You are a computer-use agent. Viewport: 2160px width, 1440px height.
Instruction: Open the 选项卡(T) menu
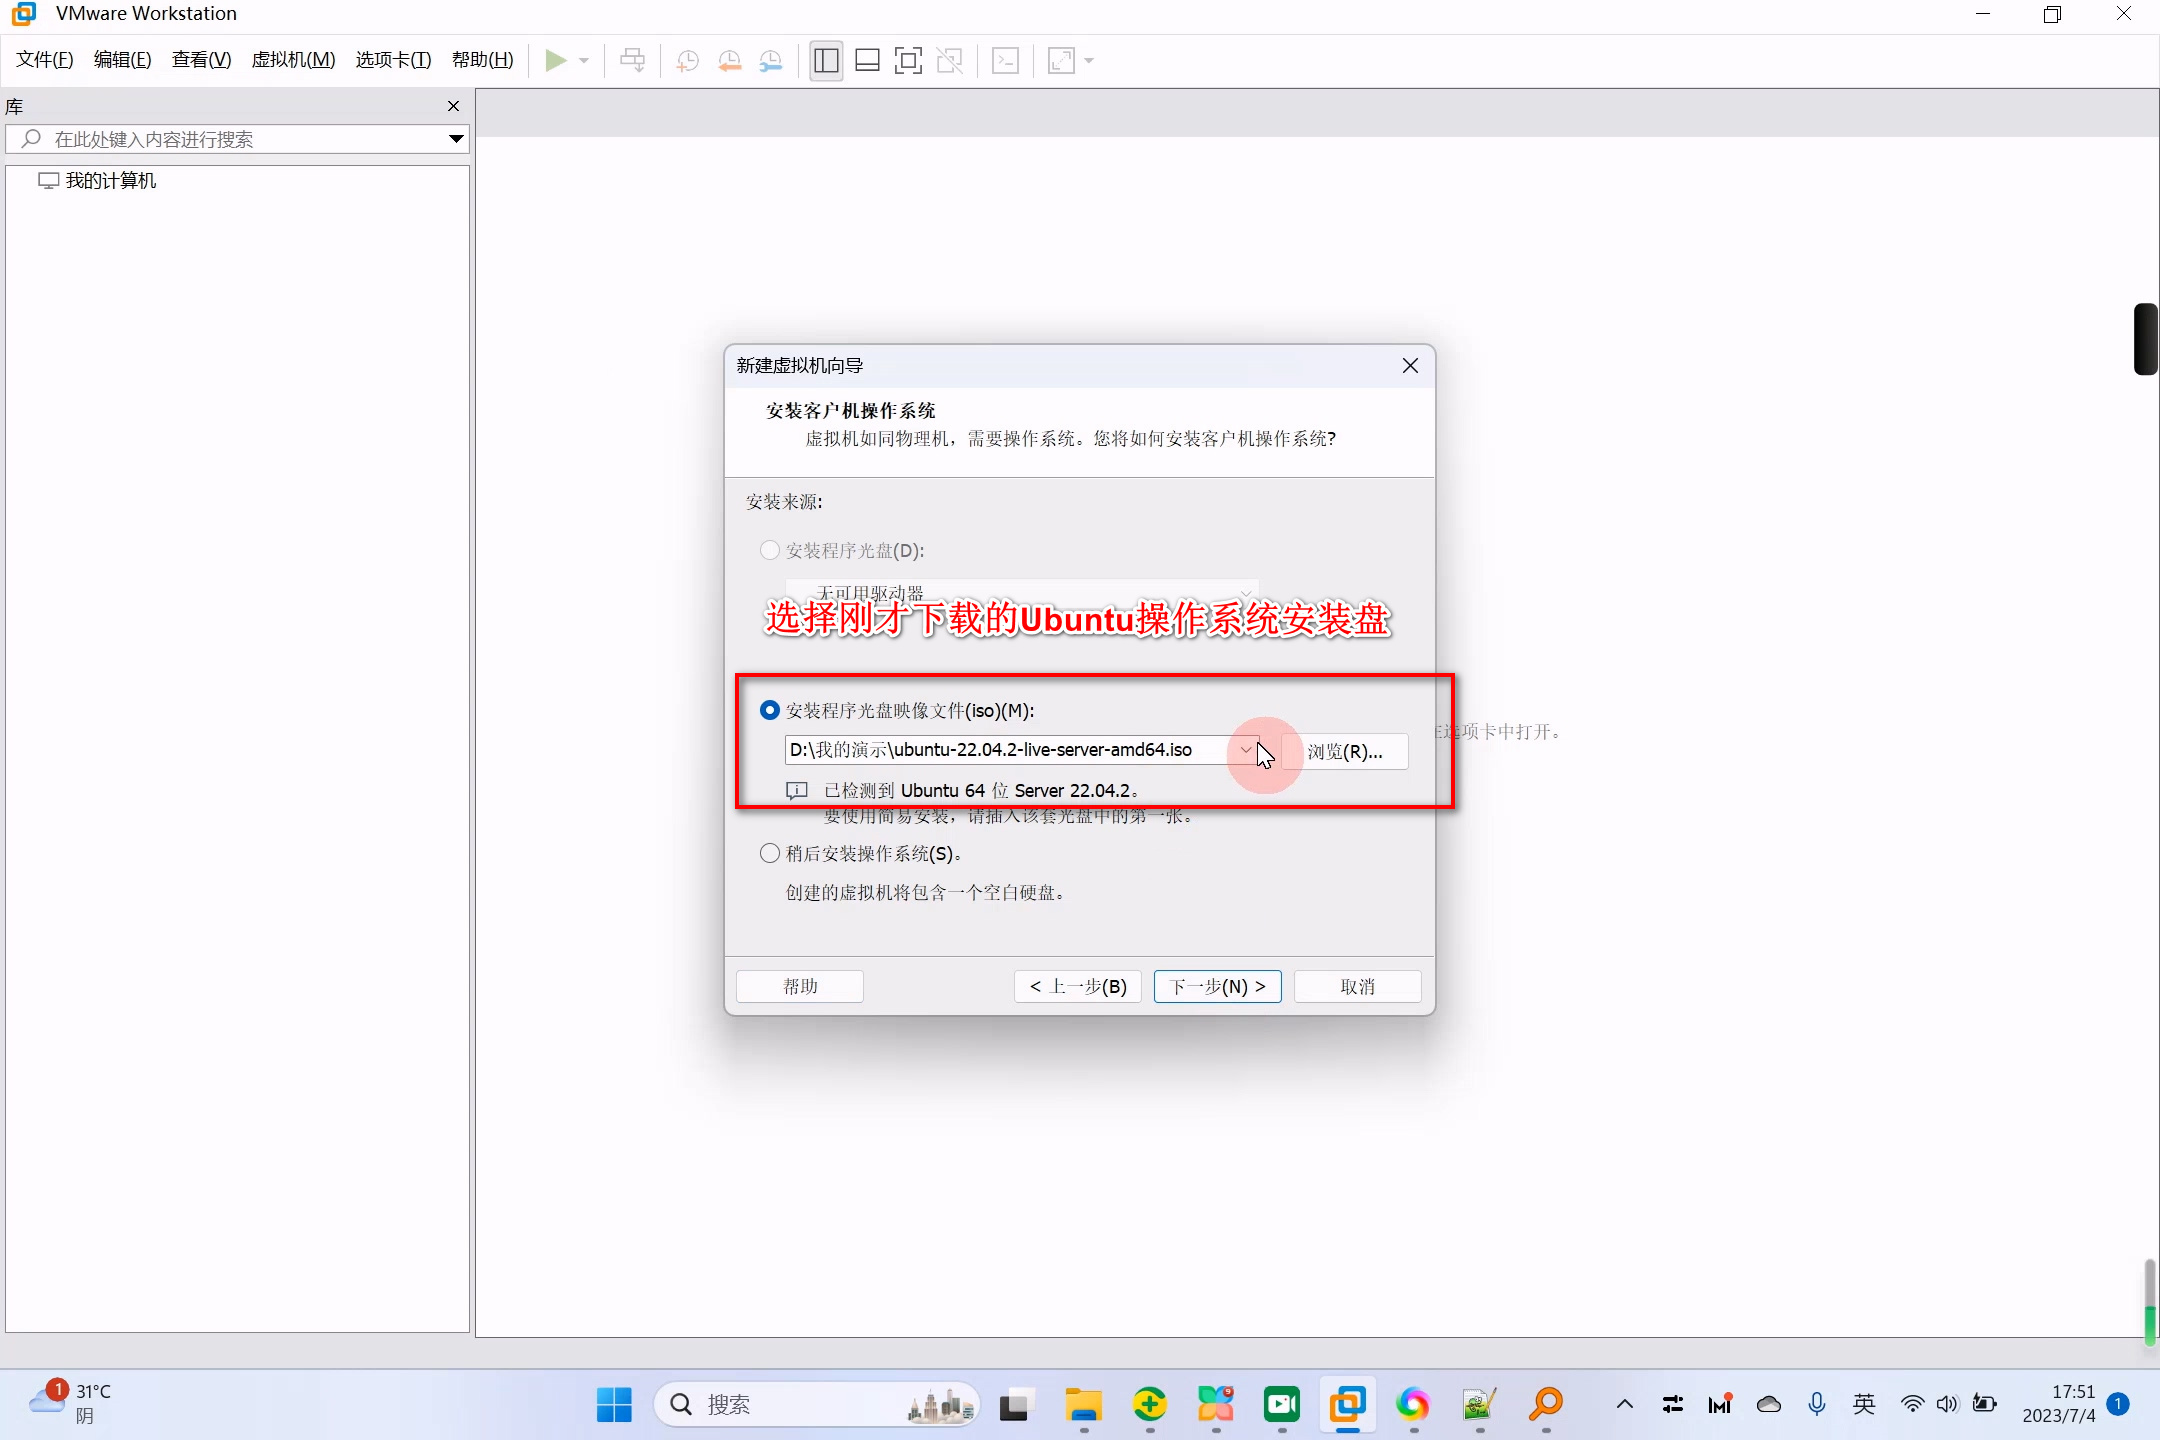pyautogui.click(x=393, y=60)
